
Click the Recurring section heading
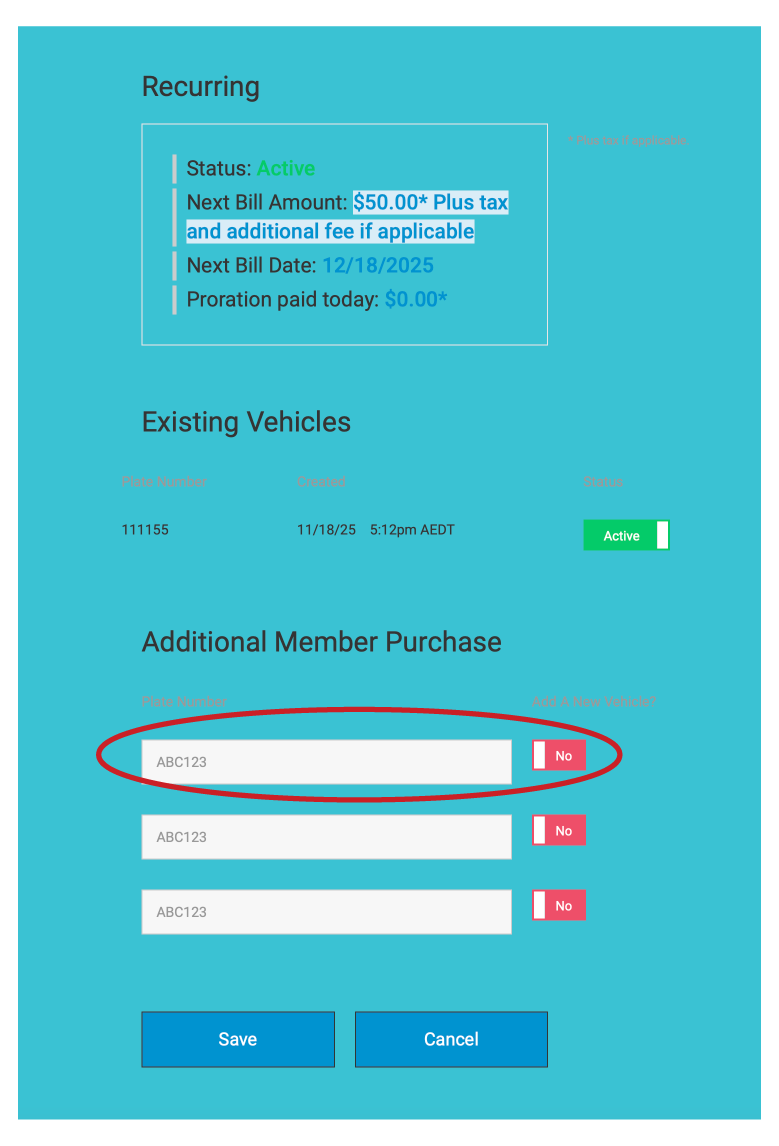pos(201,87)
